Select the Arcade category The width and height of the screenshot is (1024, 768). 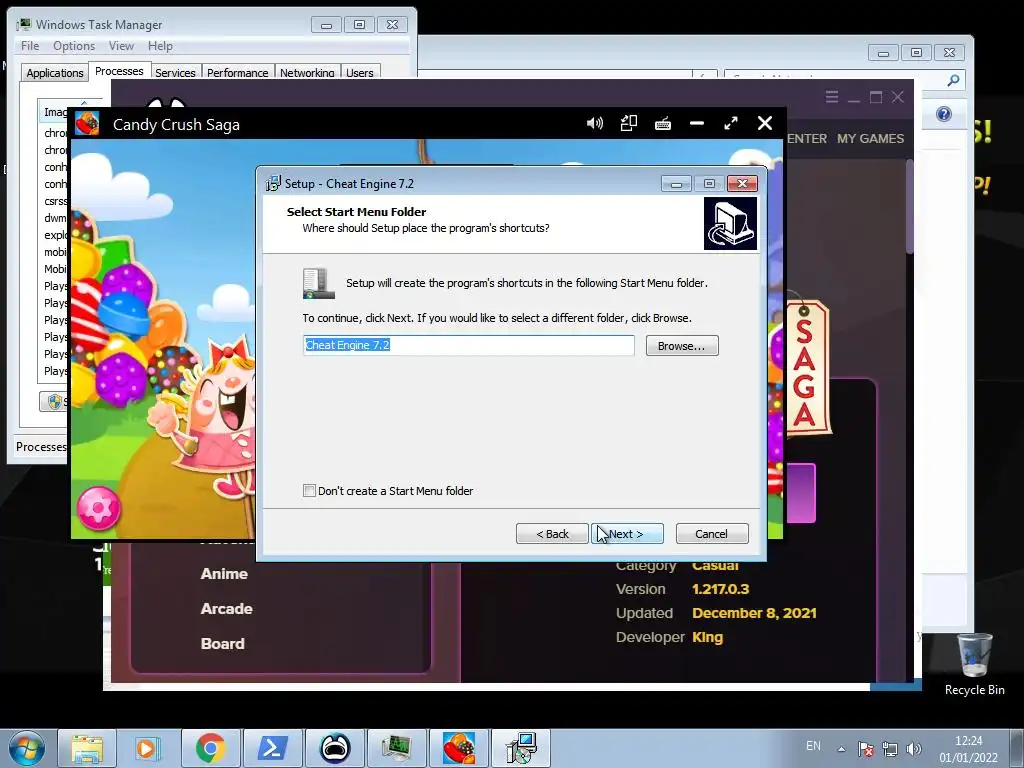227,609
